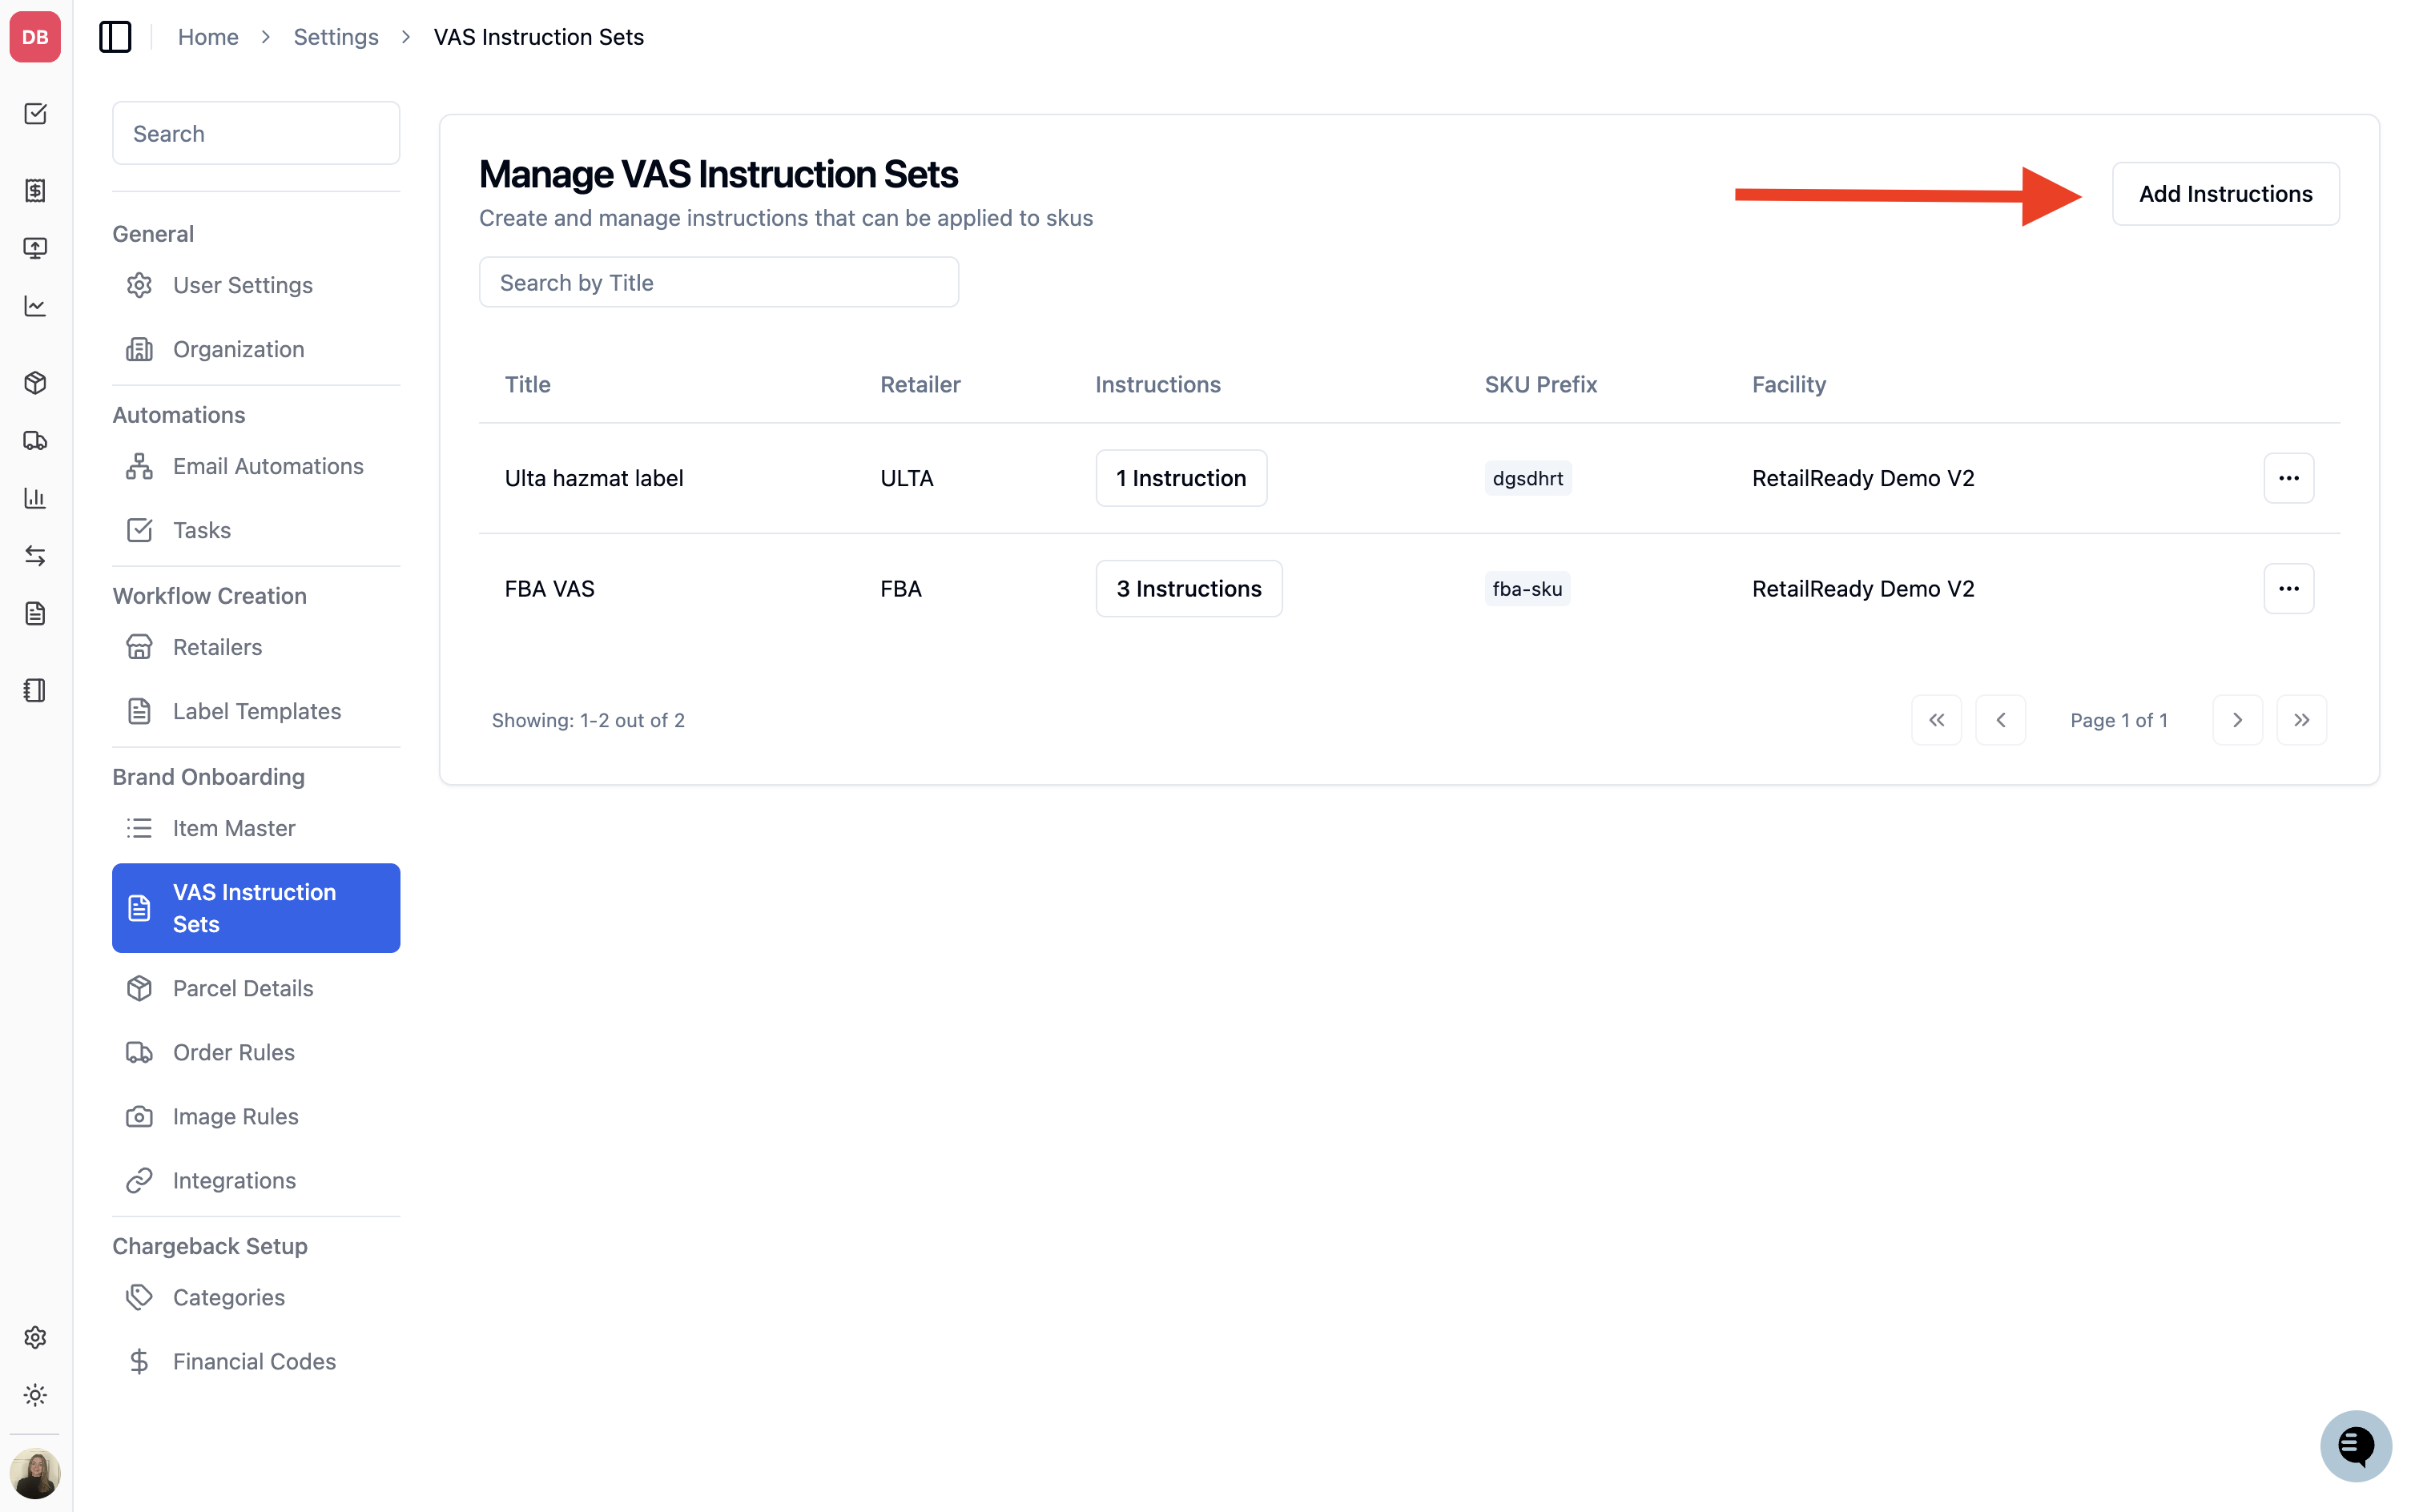Go to next page arrow
This screenshot has height=1512, width=2419.
pyautogui.click(x=2237, y=720)
